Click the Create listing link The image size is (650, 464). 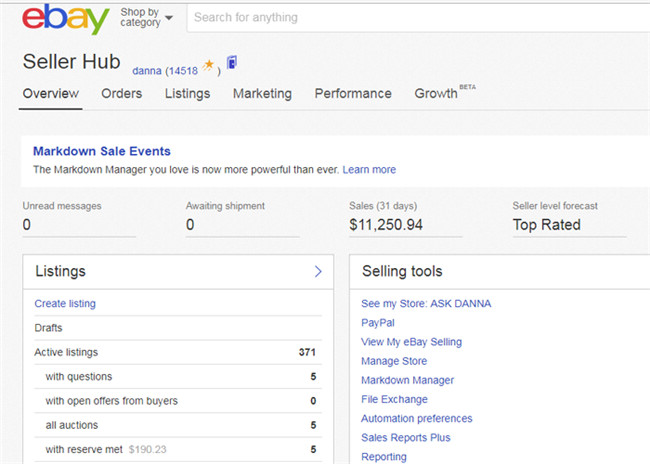click(65, 304)
